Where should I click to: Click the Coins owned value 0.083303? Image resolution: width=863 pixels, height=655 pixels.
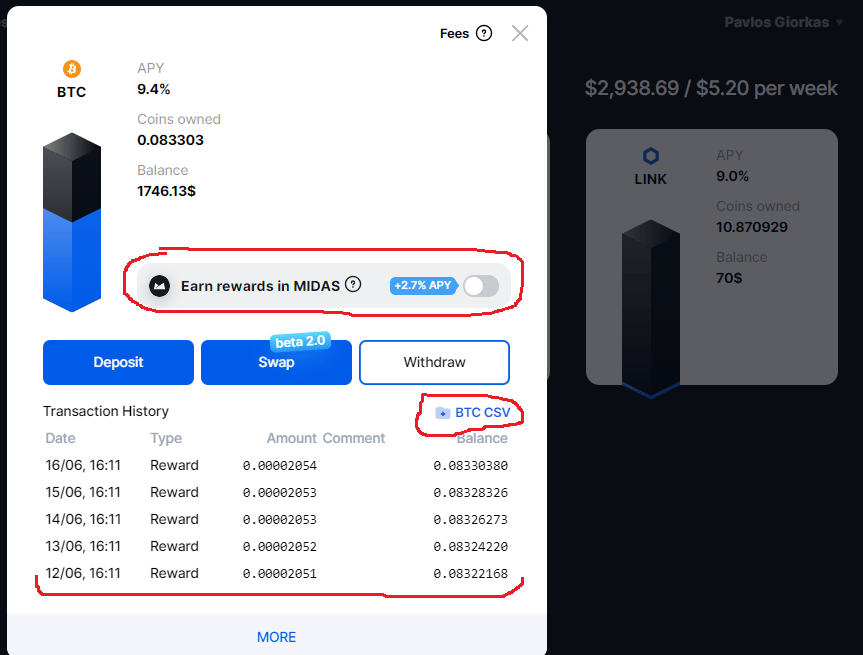point(170,140)
